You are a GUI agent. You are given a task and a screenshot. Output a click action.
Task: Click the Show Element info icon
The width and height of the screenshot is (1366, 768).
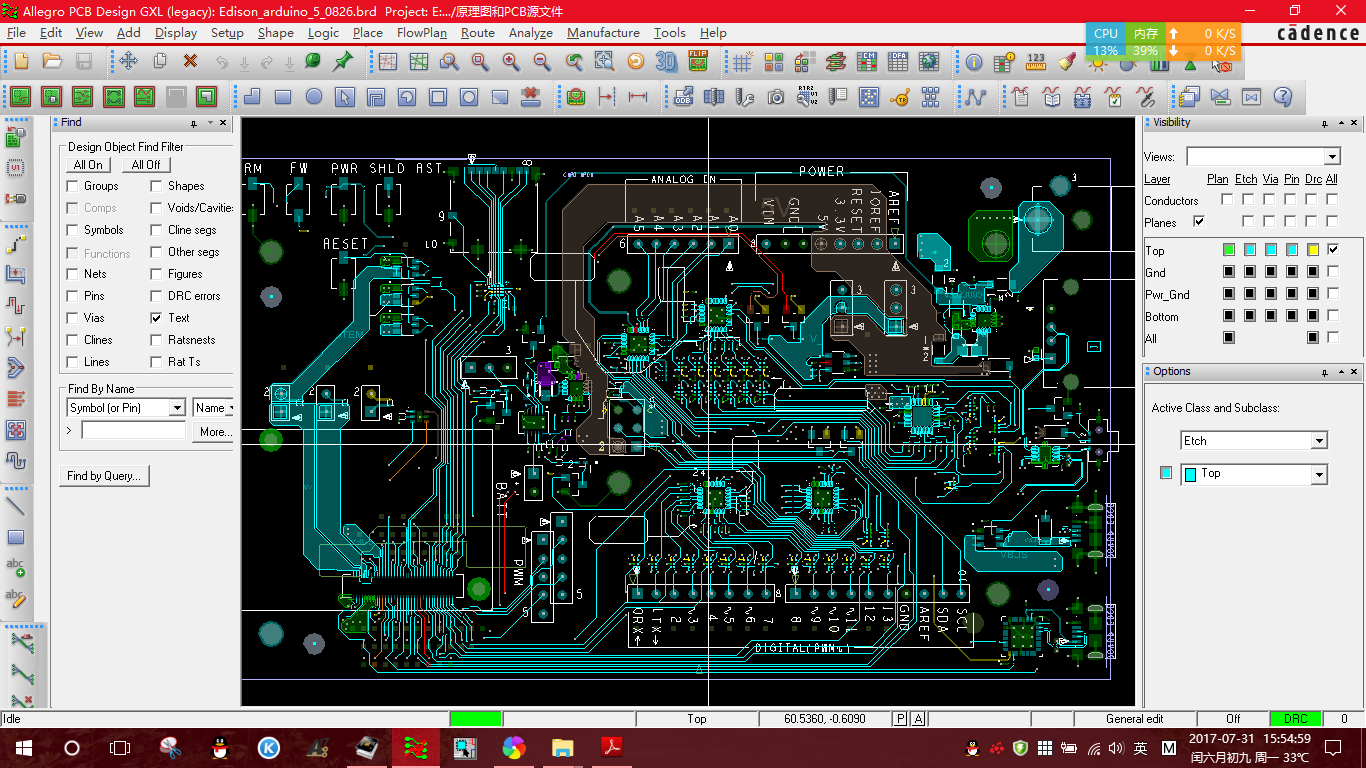click(x=974, y=62)
